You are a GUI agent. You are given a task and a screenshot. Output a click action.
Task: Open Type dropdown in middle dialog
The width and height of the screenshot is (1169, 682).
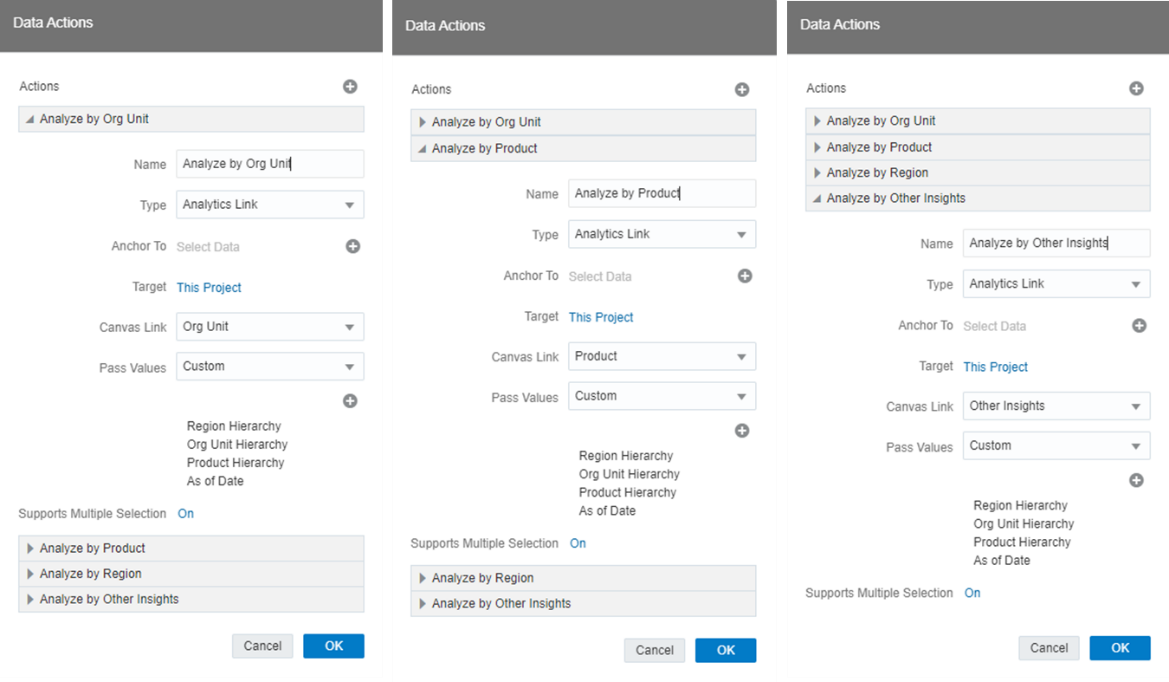pyautogui.click(x=662, y=234)
